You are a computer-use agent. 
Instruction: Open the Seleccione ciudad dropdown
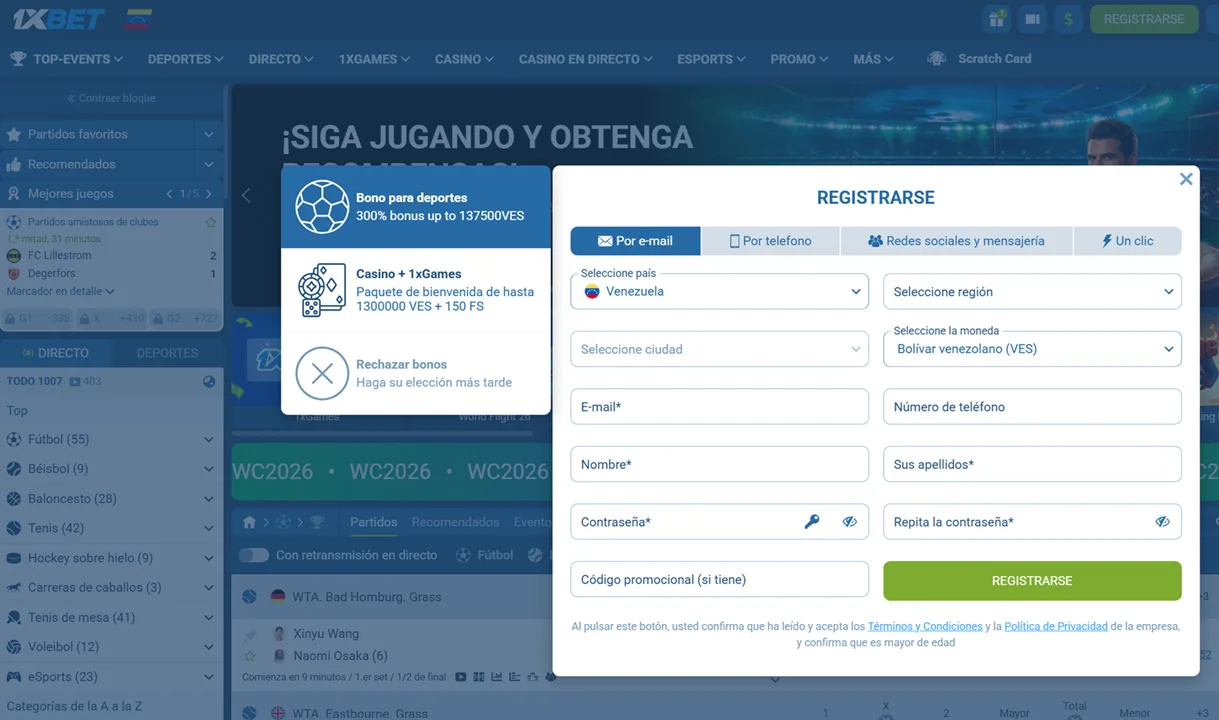click(x=719, y=349)
